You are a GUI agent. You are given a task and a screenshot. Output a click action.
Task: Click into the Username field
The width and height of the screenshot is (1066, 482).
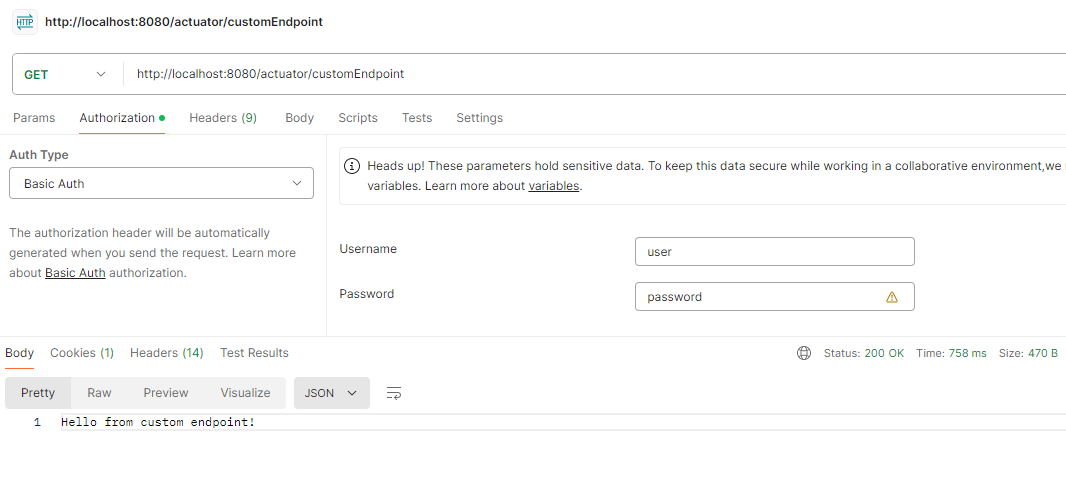pos(774,252)
